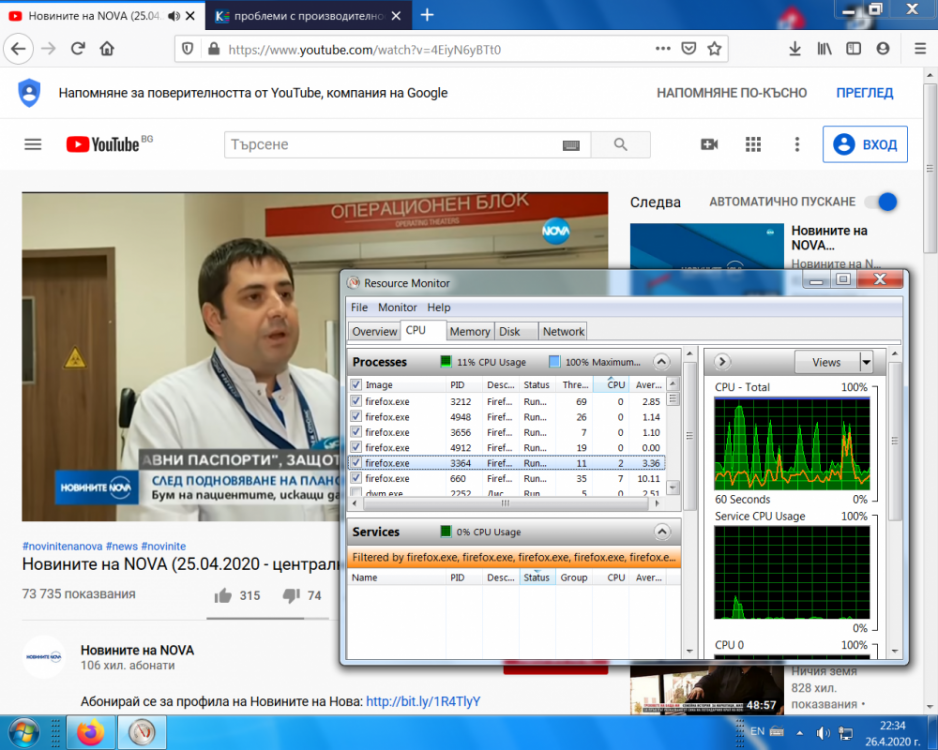Screen dimensions: 938x750
Task: Open a new Firefox tab
Action: 427,15
